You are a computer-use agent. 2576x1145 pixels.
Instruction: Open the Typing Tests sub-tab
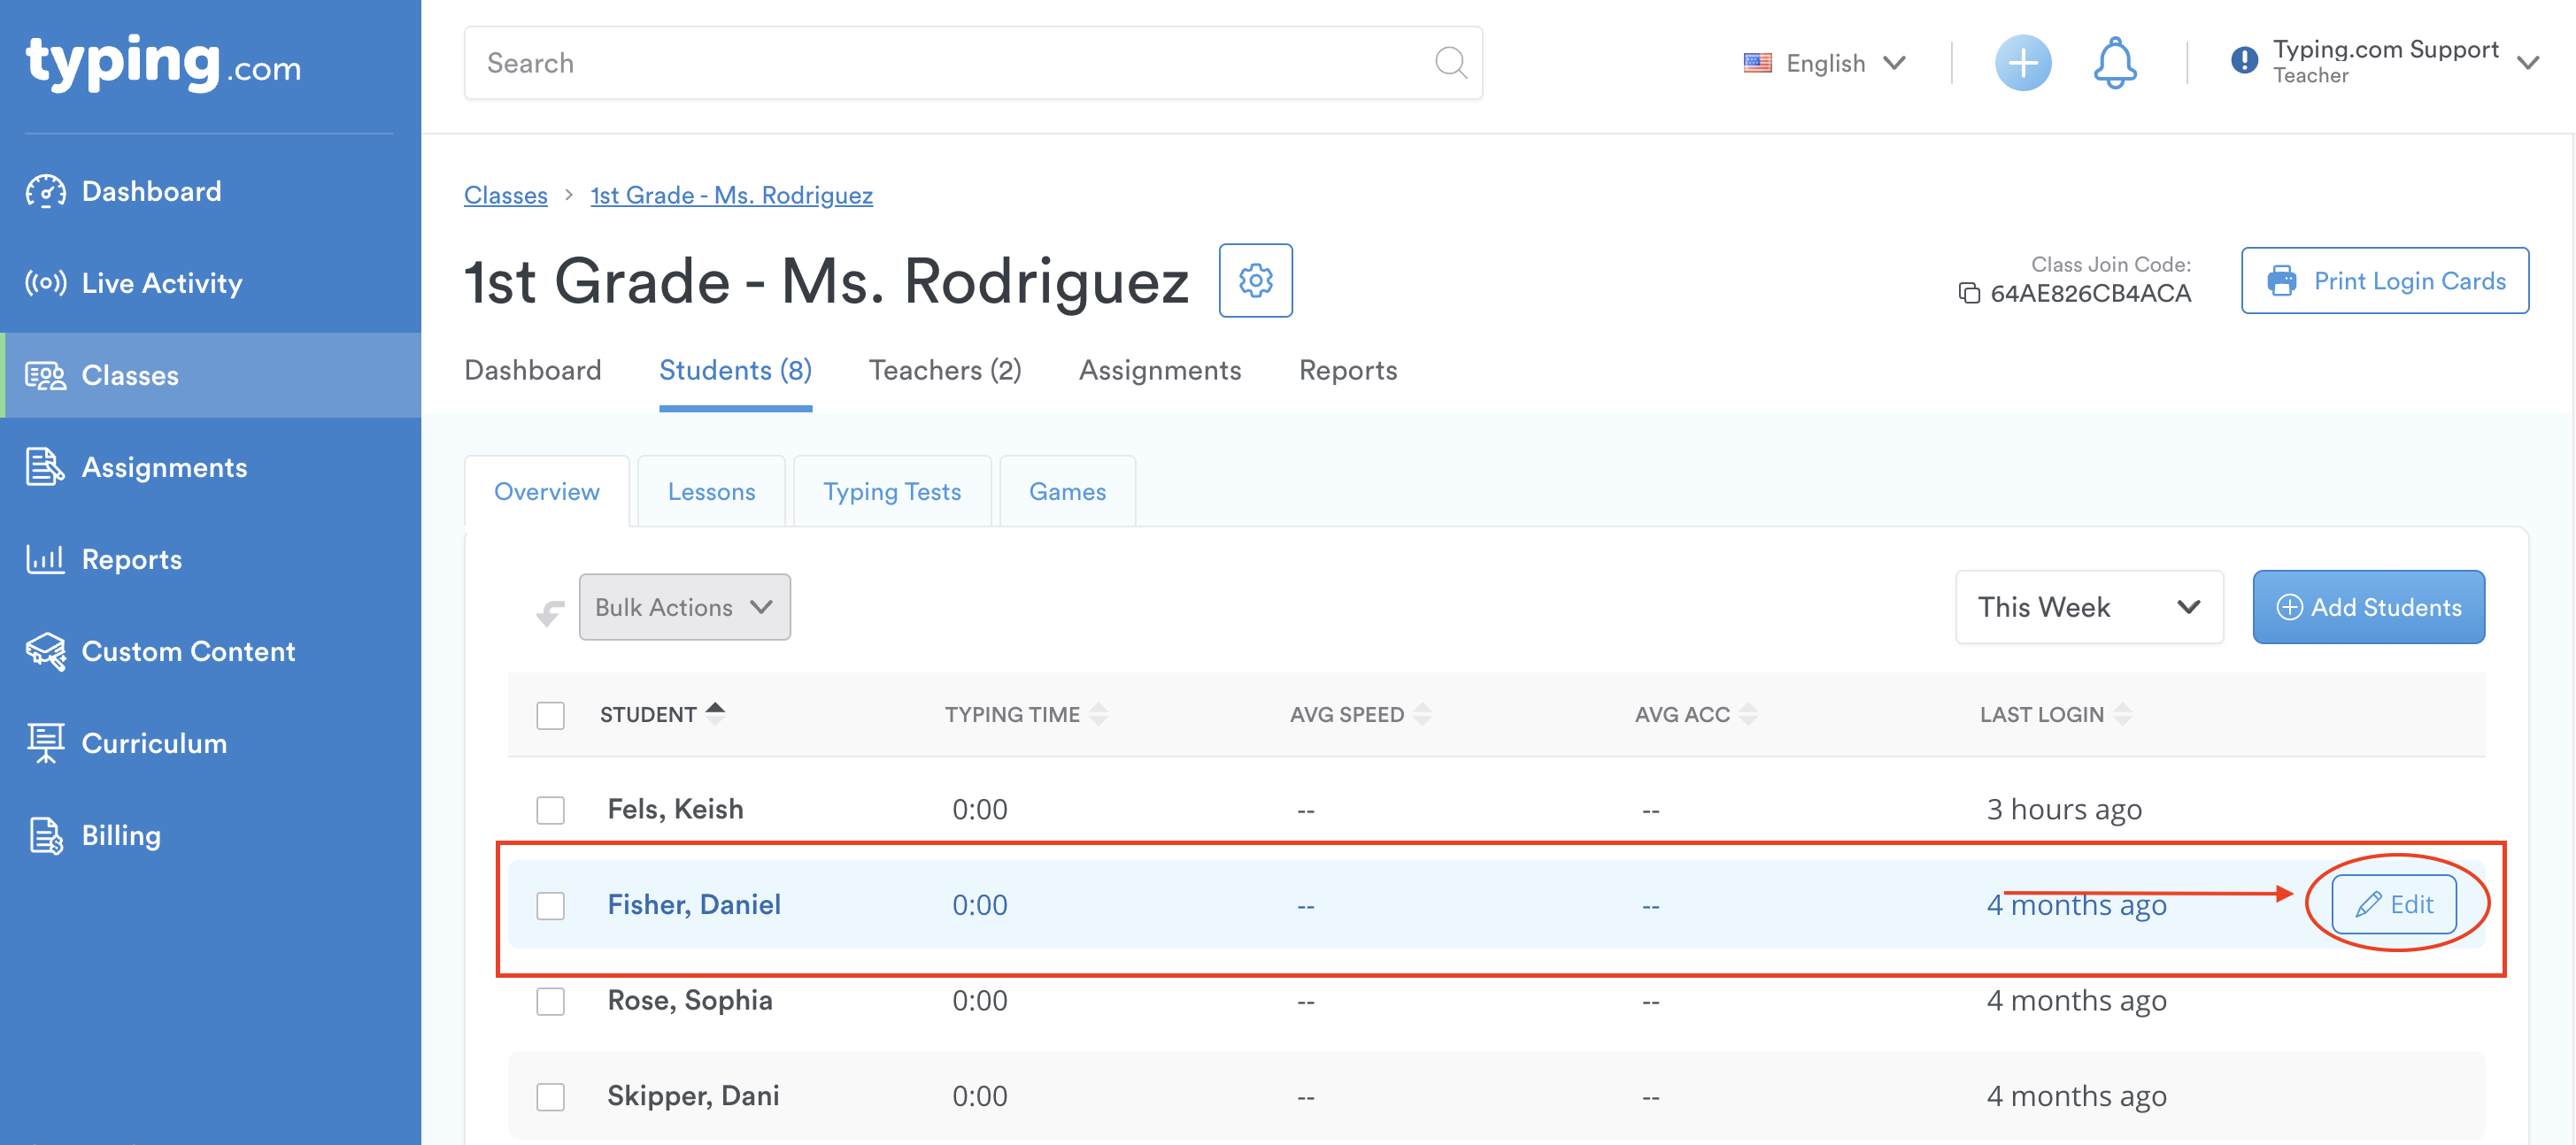(x=891, y=491)
